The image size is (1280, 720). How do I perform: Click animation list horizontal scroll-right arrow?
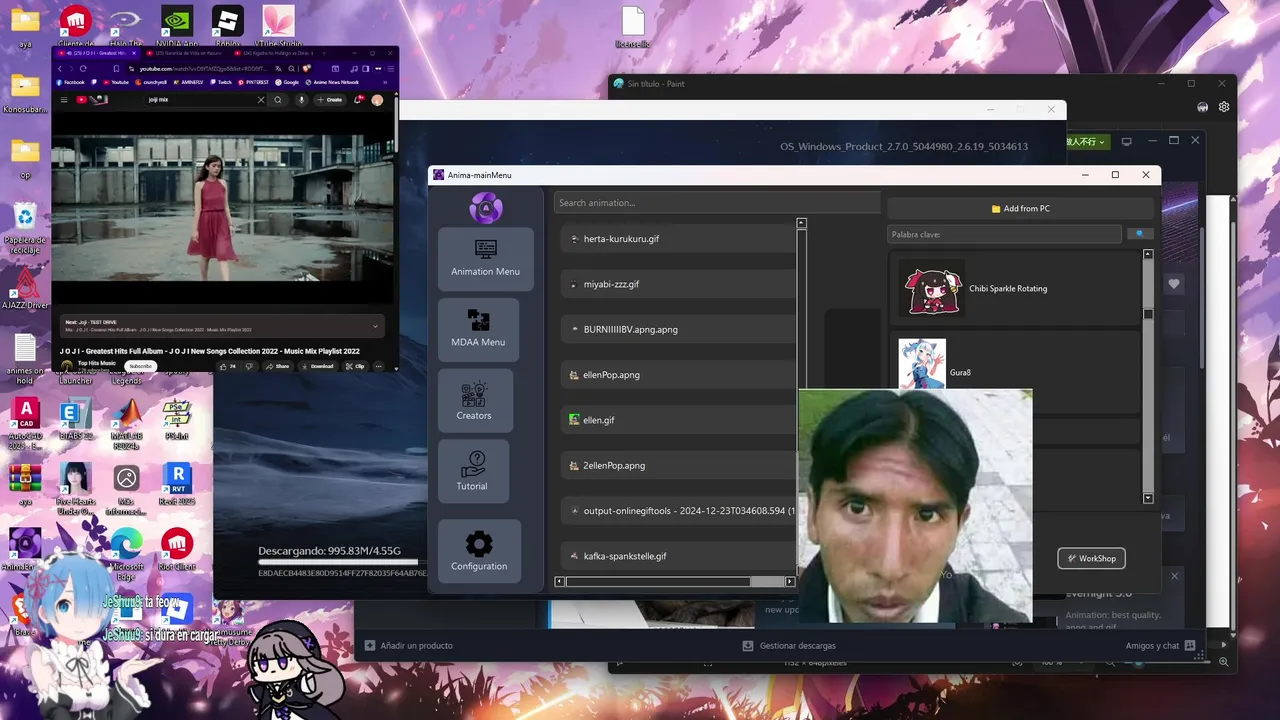[790, 581]
